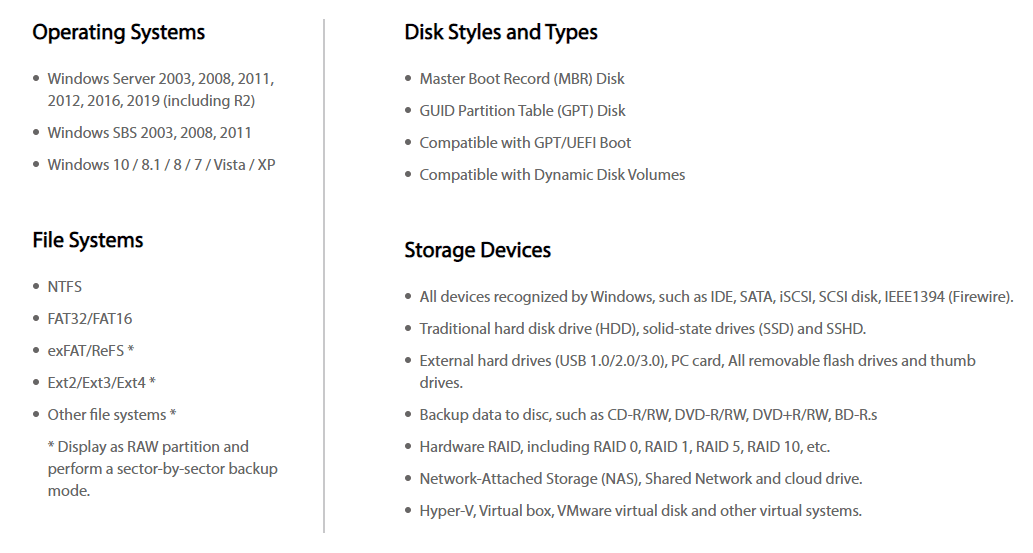Image resolution: width=1033 pixels, height=553 pixels.
Task: Click the exFAT/ReFS item
Action: click(91, 351)
